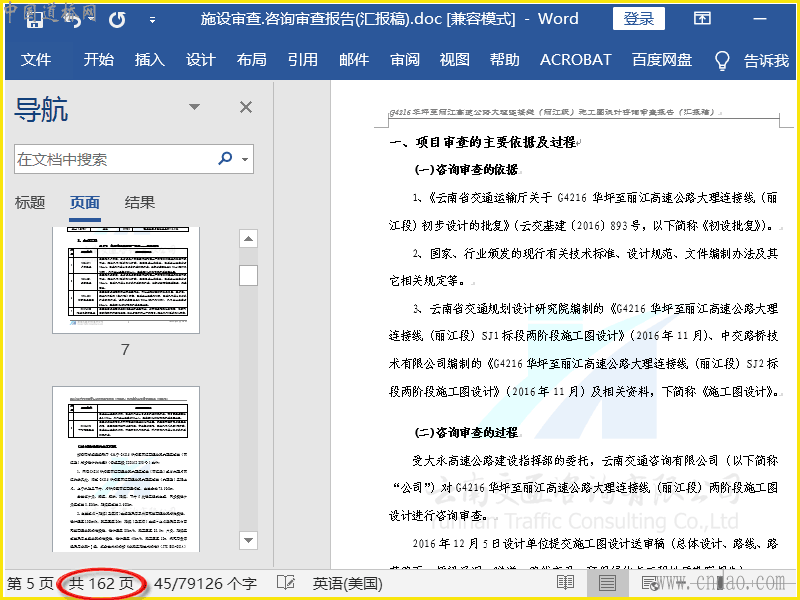Open the Customize Quick Access Toolbar dropdown

pyautogui.click(x=152, y=20)
